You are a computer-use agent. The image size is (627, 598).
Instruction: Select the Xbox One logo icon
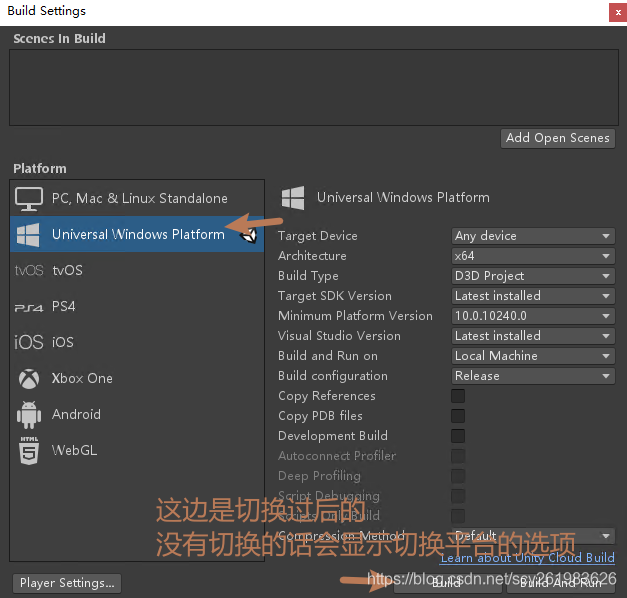coord(29,378)
